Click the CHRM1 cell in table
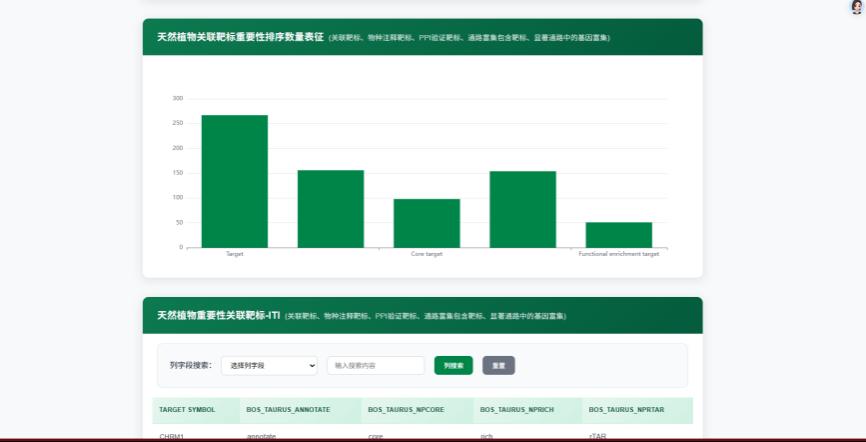866x442 pixels. [173, 436]
